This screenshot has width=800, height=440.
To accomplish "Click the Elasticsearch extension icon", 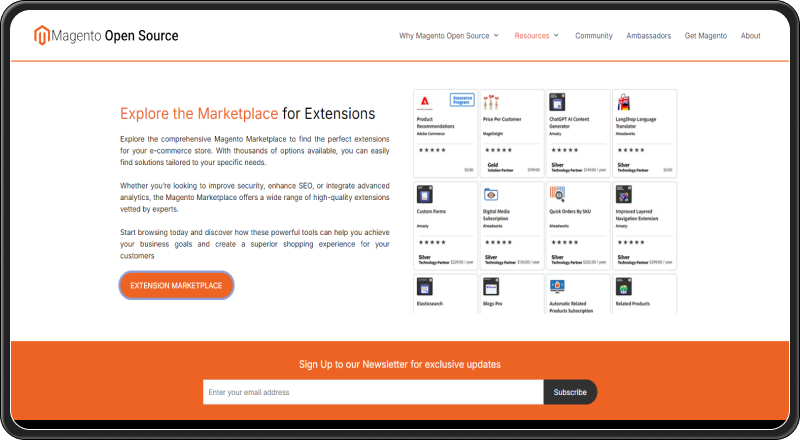I will coord(425,286).
